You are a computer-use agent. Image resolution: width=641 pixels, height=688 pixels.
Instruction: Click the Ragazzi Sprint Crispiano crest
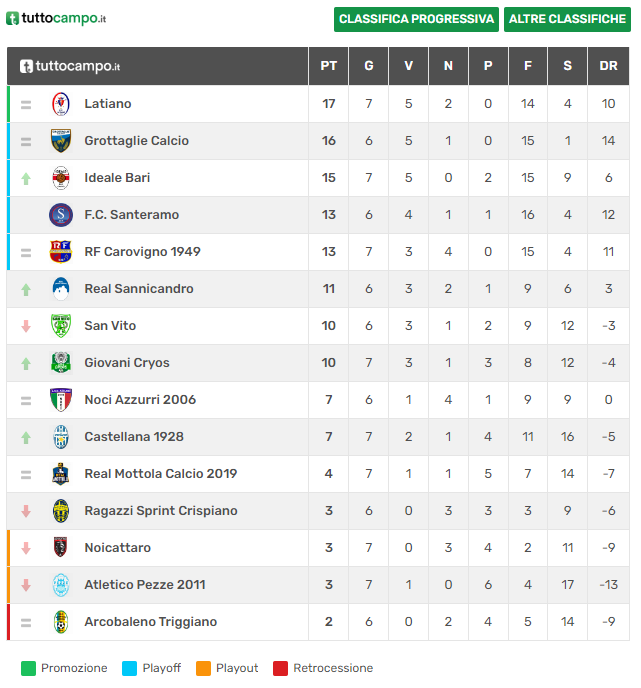pyautogui.click(x=61, y=511)
